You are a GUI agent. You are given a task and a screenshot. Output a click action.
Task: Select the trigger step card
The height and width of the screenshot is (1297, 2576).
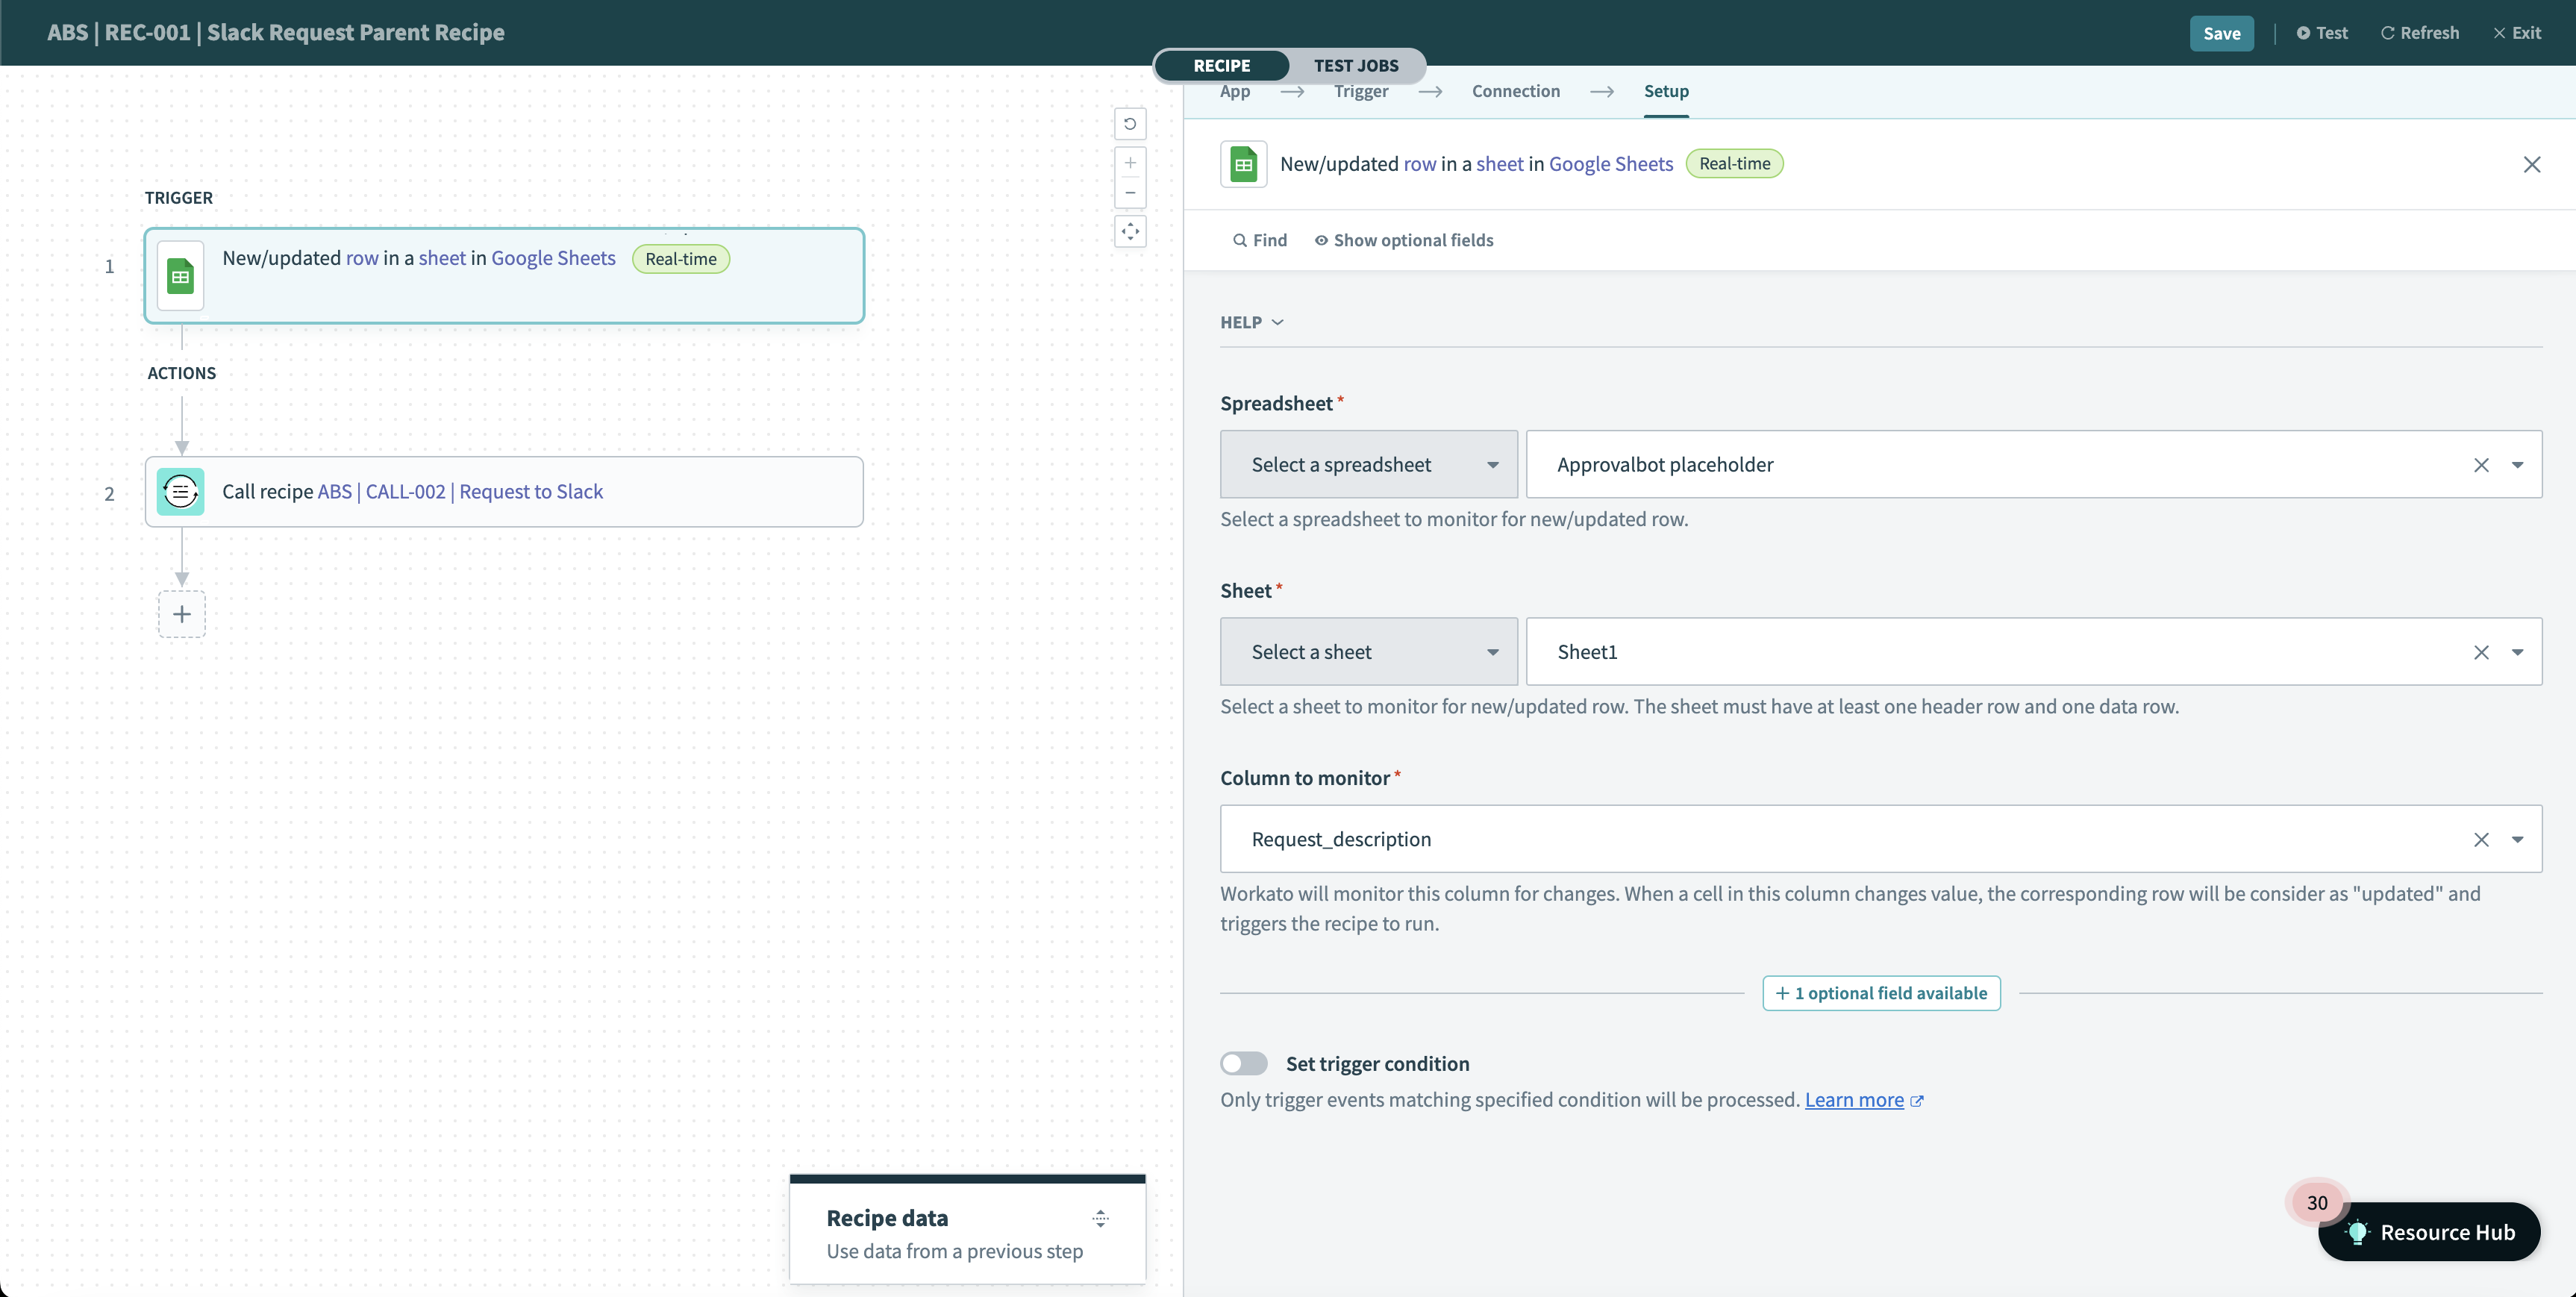(x=504, y=276)
